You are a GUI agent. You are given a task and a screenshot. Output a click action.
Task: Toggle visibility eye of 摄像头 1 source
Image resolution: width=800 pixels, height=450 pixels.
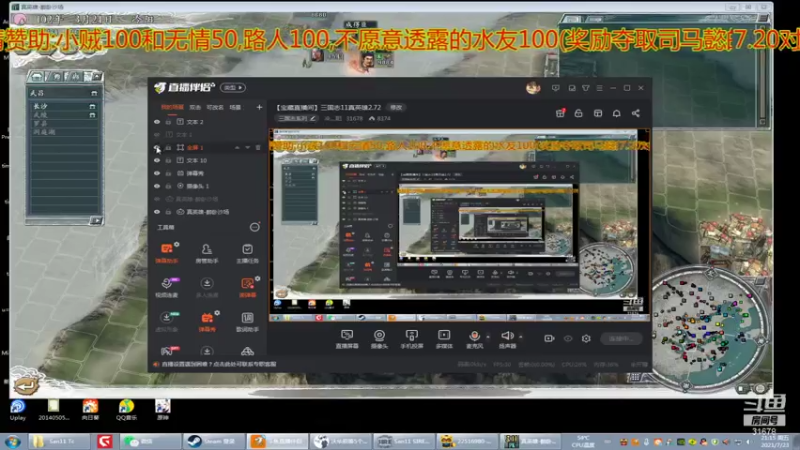pyautogui.click(x=157, y=186)
